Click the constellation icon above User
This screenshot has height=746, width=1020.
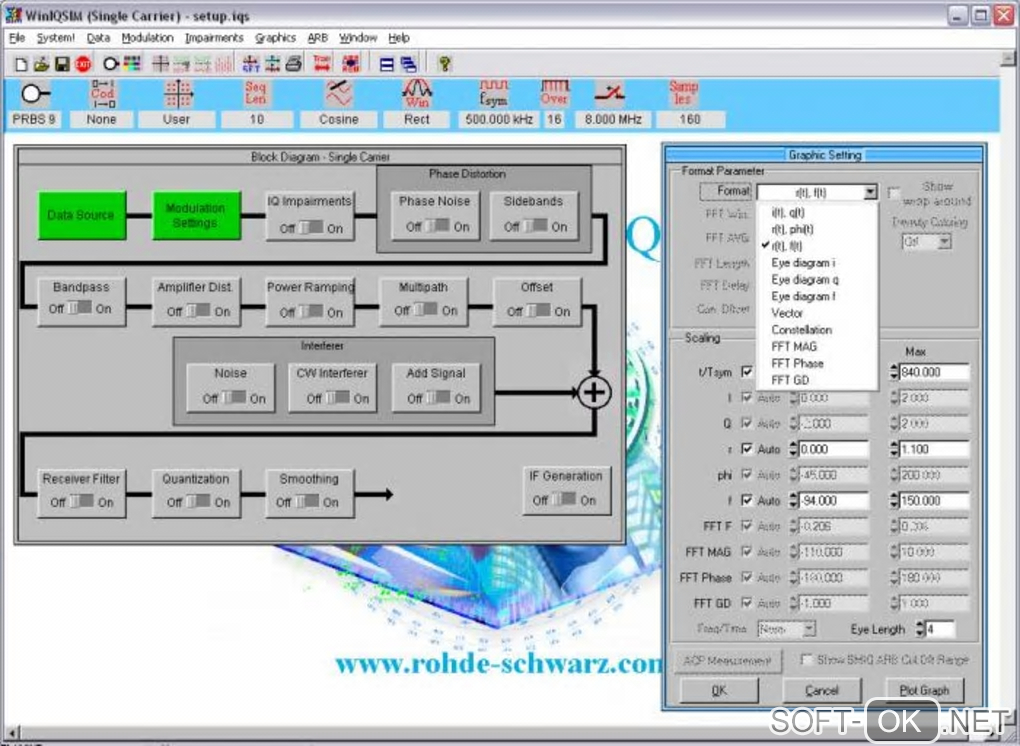178,94
